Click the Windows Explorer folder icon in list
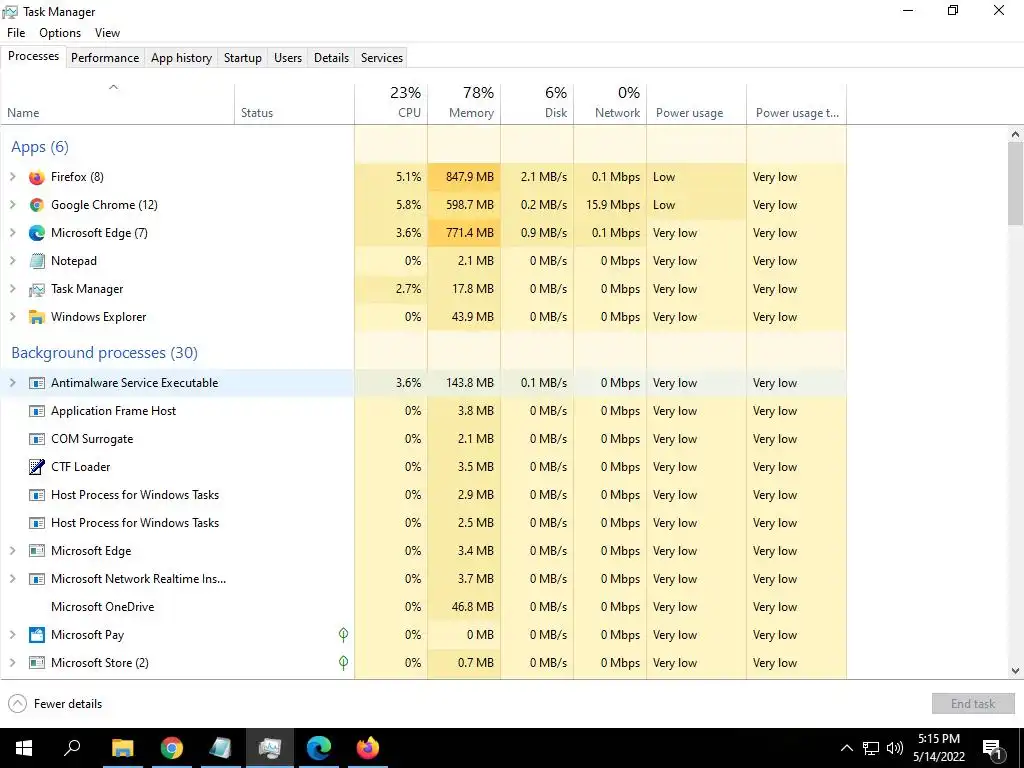Image resolution: width=1024 pixels, height=768 pixels. point(37,317)
